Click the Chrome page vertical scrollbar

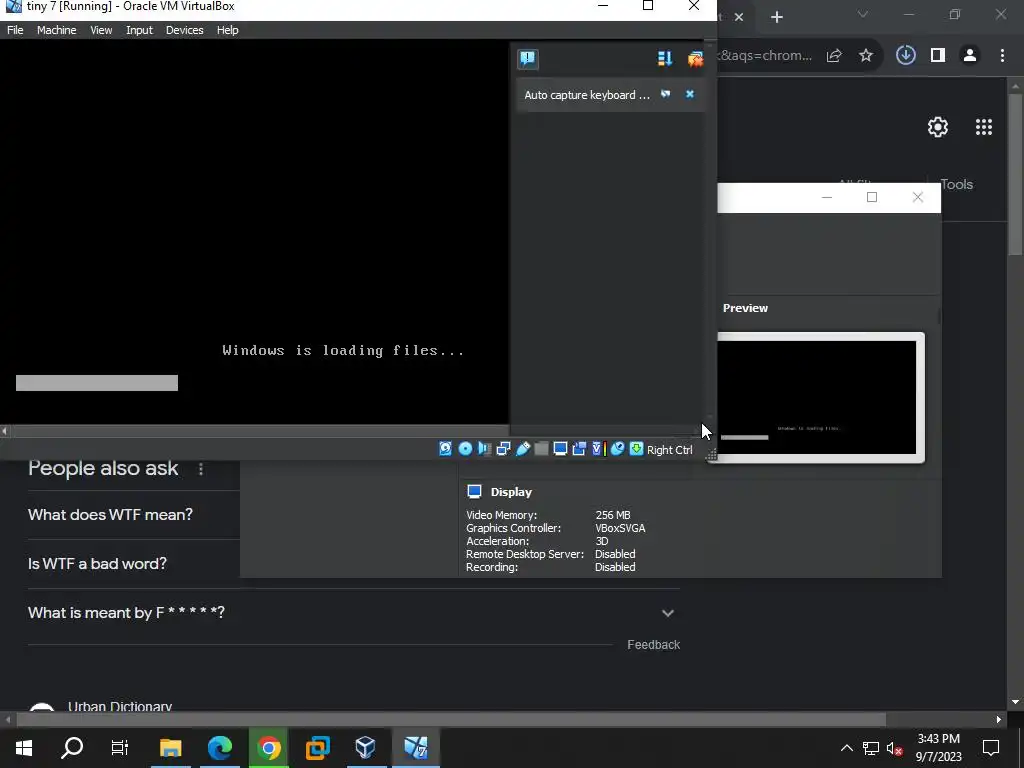coord(1016,174)
